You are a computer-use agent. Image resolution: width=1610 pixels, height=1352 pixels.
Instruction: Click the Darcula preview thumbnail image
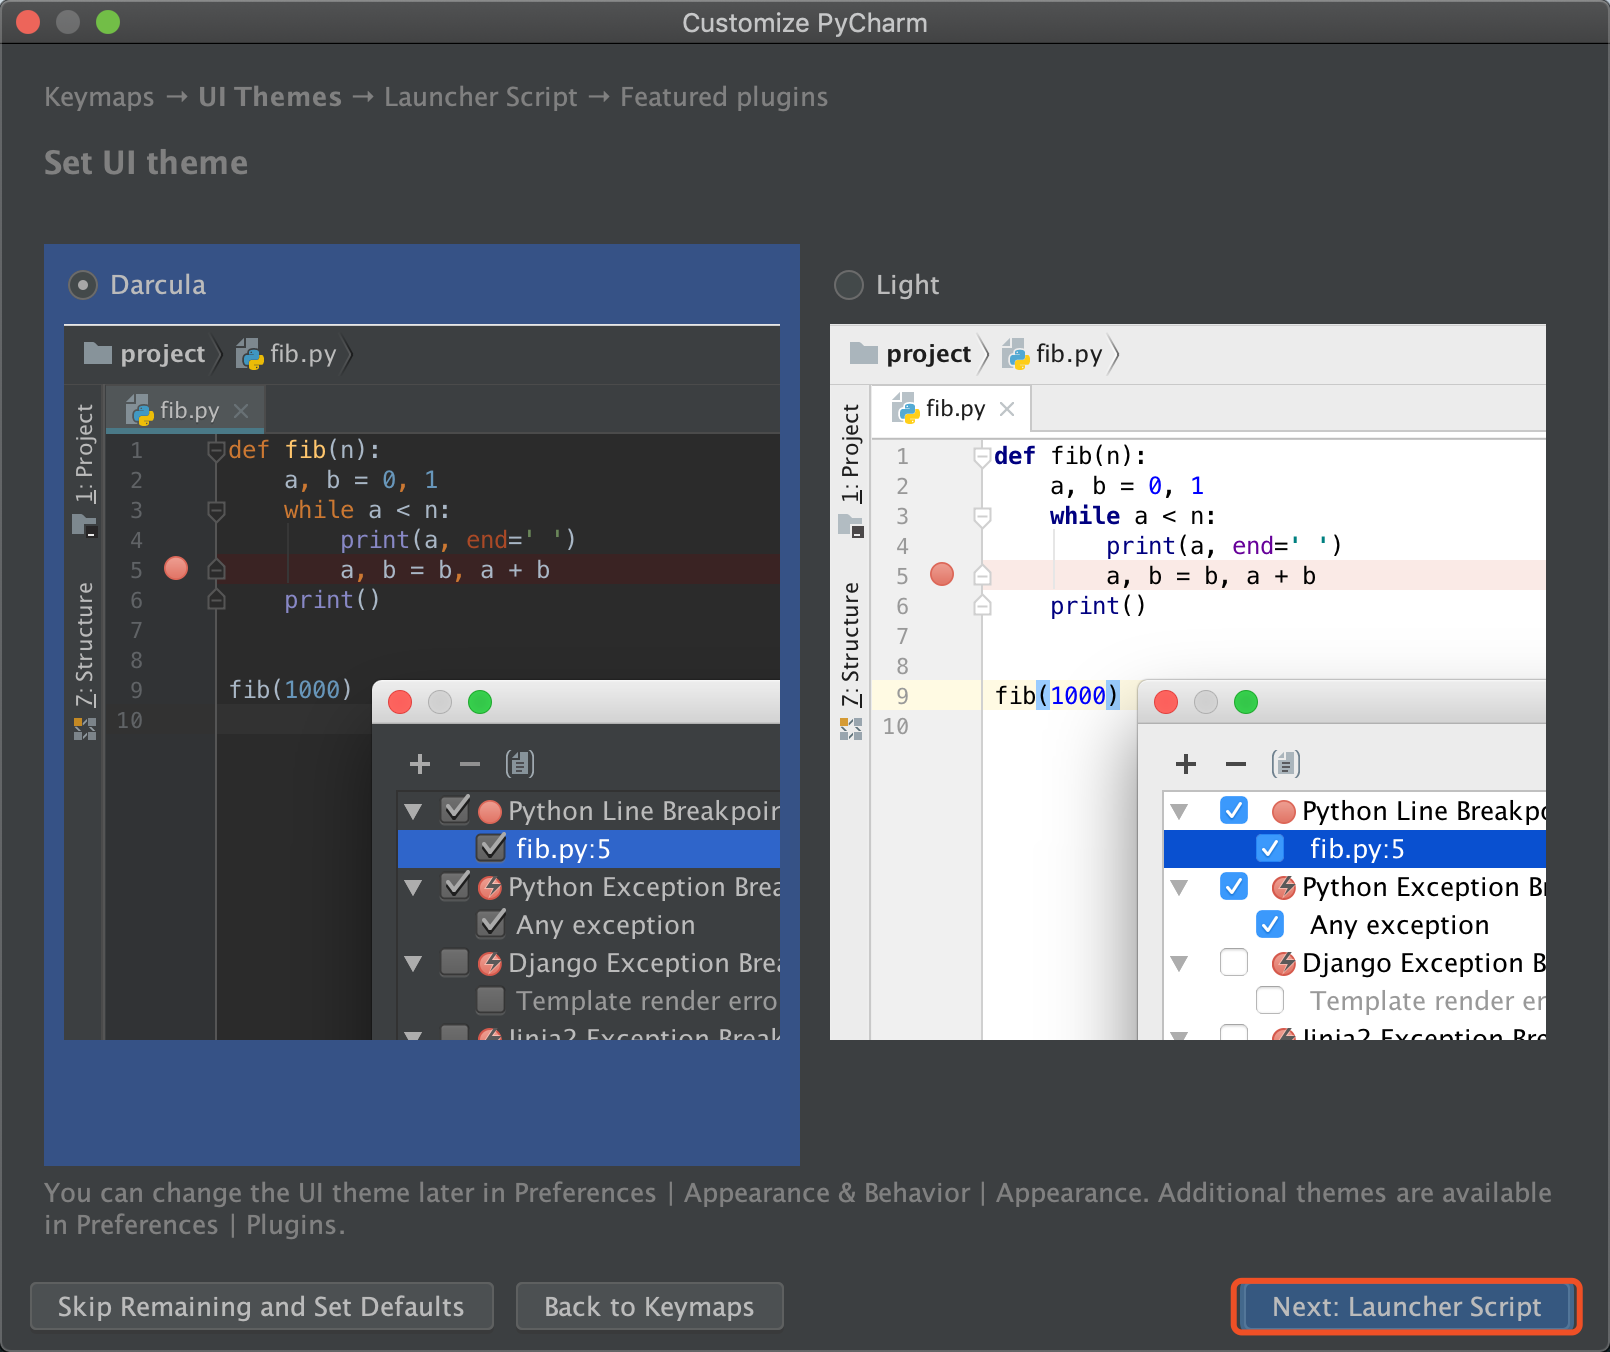coord(422,682)
